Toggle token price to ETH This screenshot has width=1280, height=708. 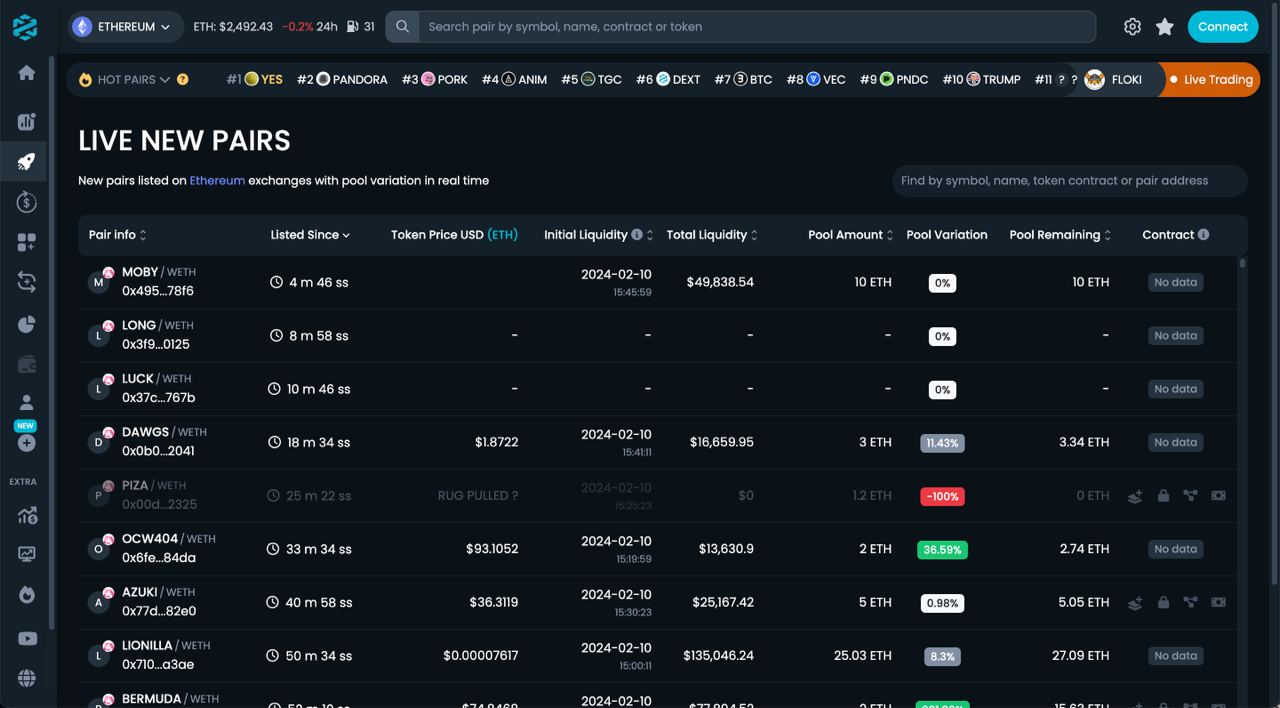pos(502,235)
